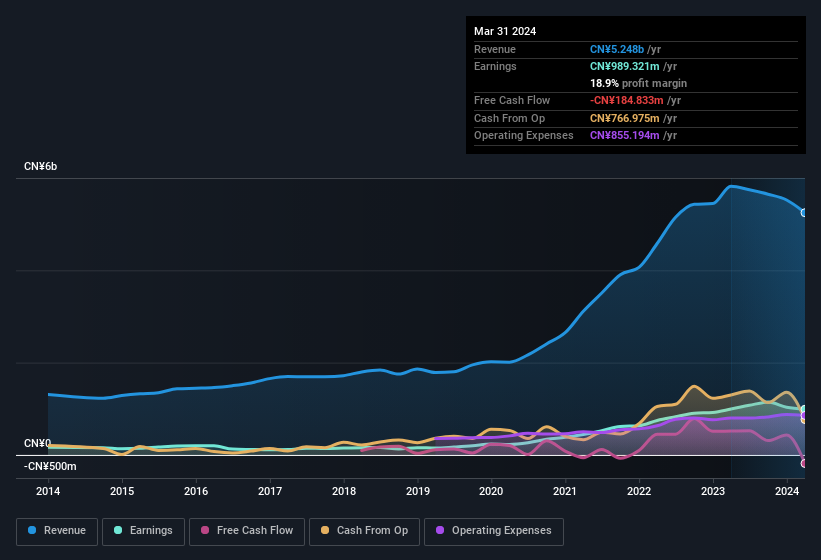Click the Earnings row label in tooltip
Viewport: 821px width, 560px height.
[x=495, y=66]
